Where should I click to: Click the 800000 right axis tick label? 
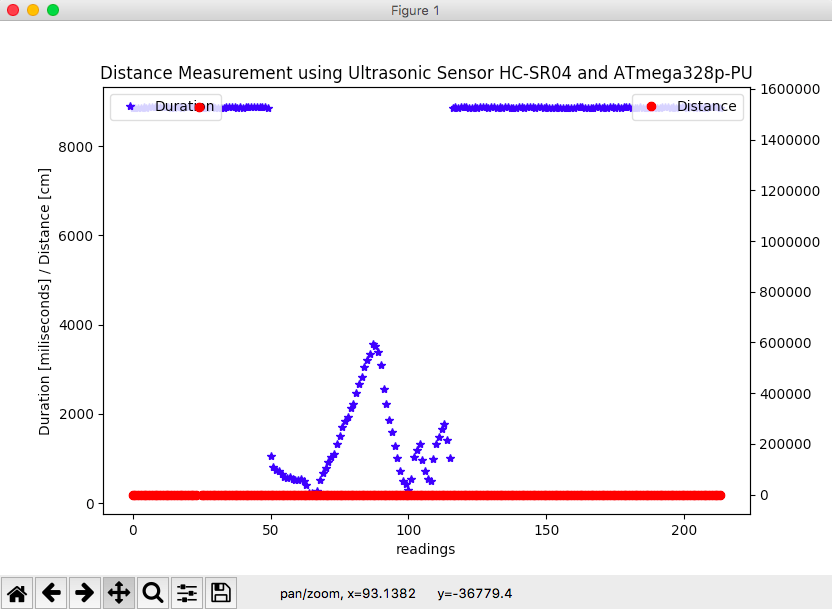pyautogui.click(x=785, y=292)
